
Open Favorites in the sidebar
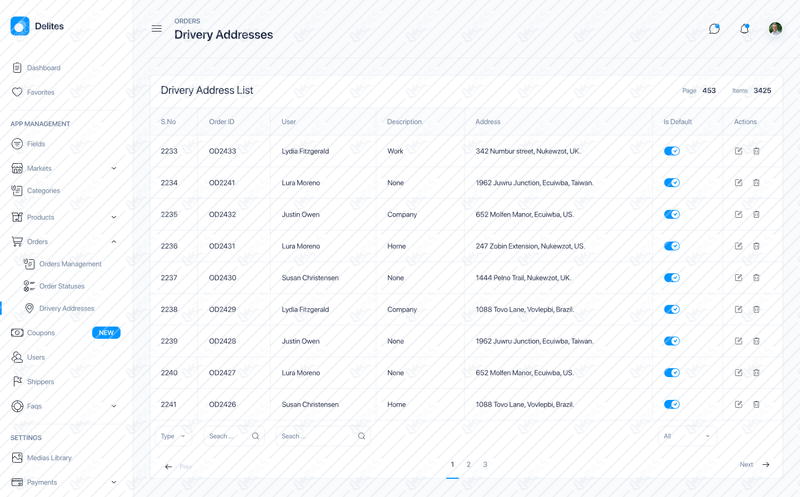33,92
